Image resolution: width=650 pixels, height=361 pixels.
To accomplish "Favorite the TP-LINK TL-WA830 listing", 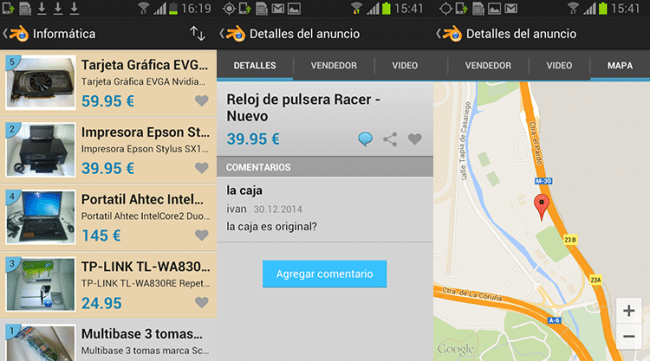I will [x=201, y=302].
